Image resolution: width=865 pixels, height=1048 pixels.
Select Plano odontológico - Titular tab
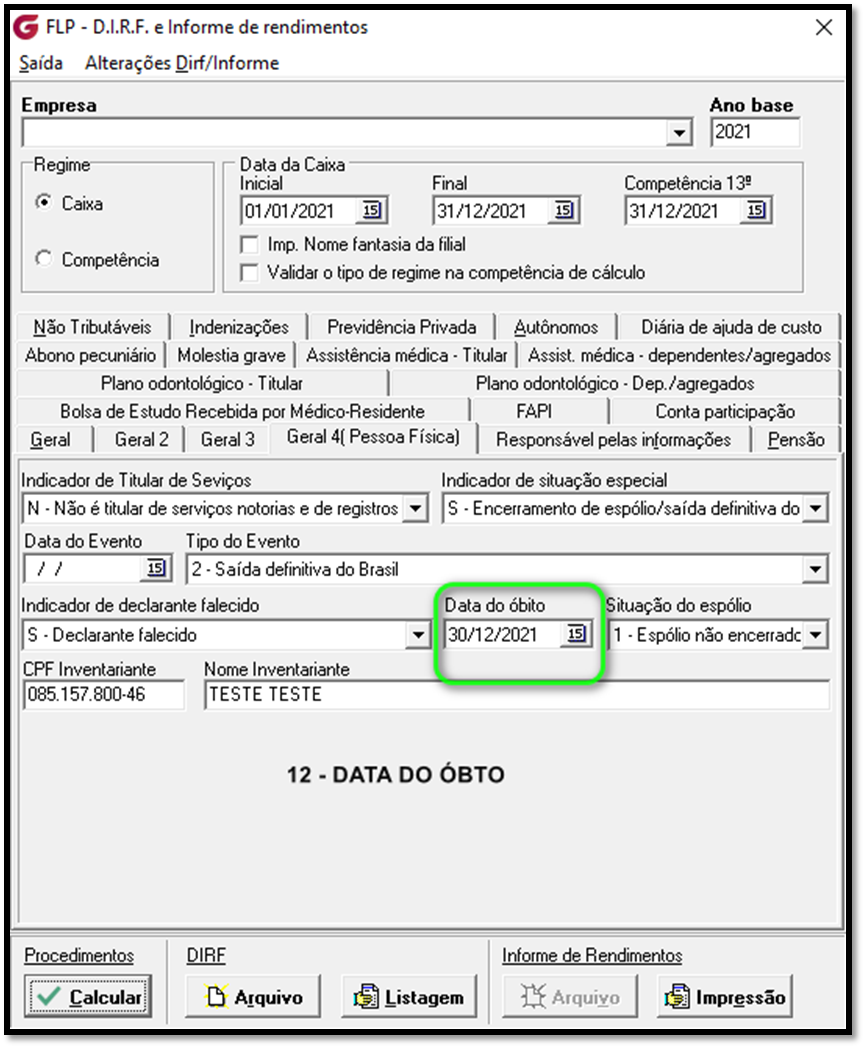pos(202,383)
